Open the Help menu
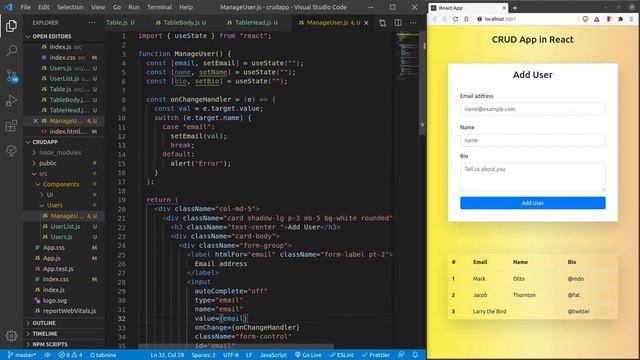The width and height of the screenshot is (640, 360). tap(186, 7)
